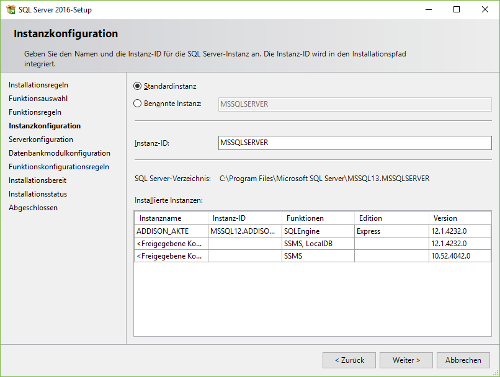Sort by the Edition column header

[391, 218]
